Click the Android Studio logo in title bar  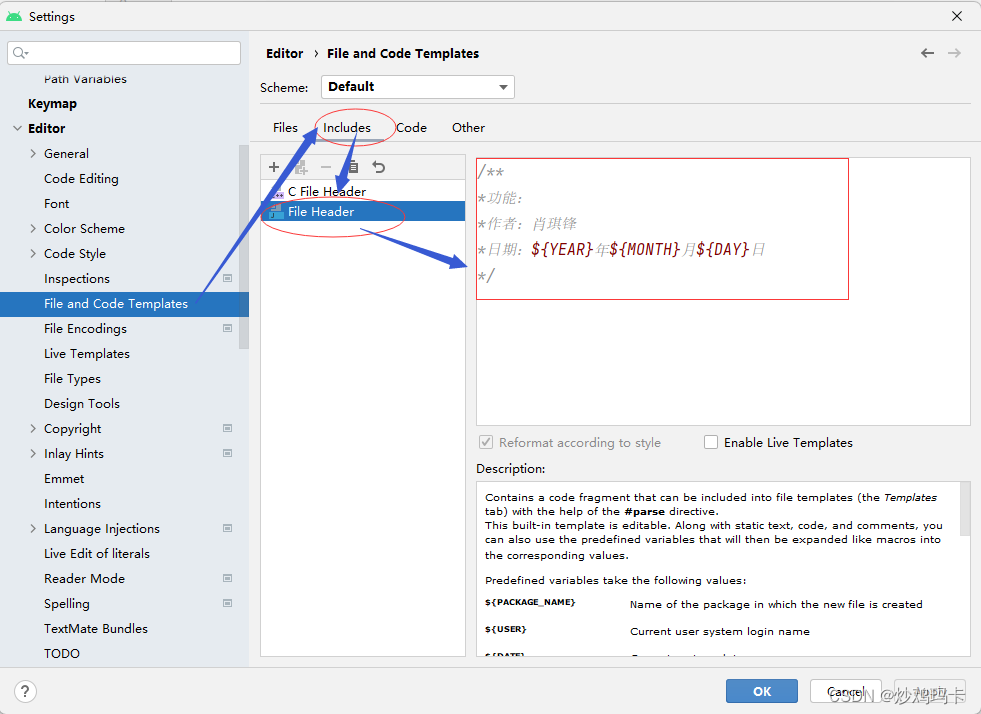[14, 16]
